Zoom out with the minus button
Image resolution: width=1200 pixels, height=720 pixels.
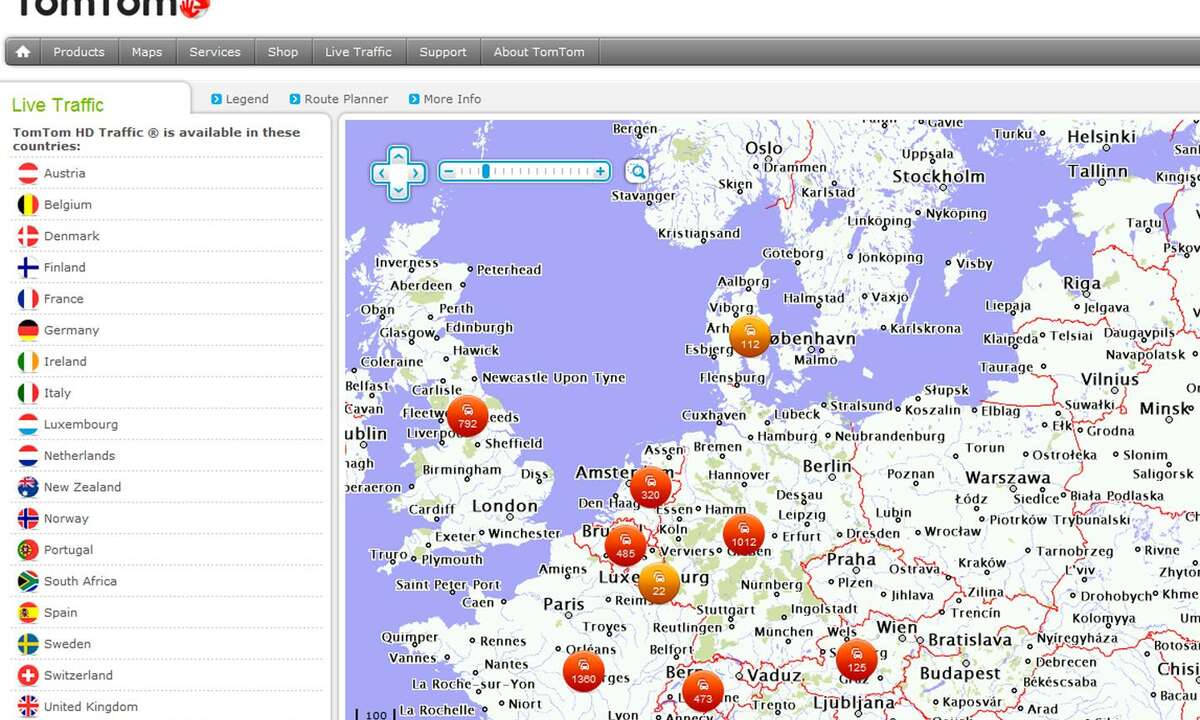(x=449, y=172)
